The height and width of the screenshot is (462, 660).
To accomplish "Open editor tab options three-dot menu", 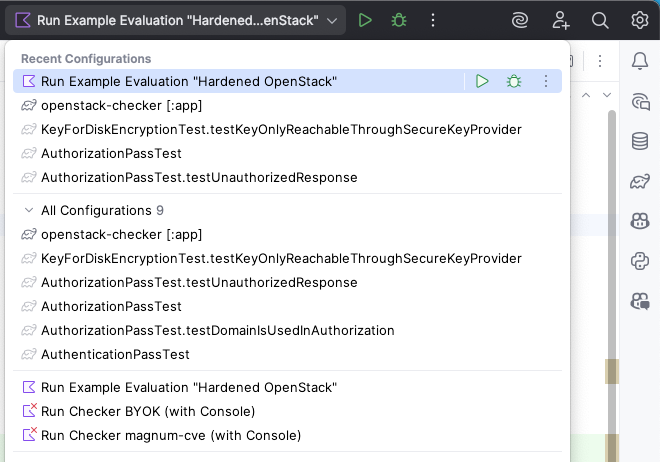I will (x=600, y=61).
